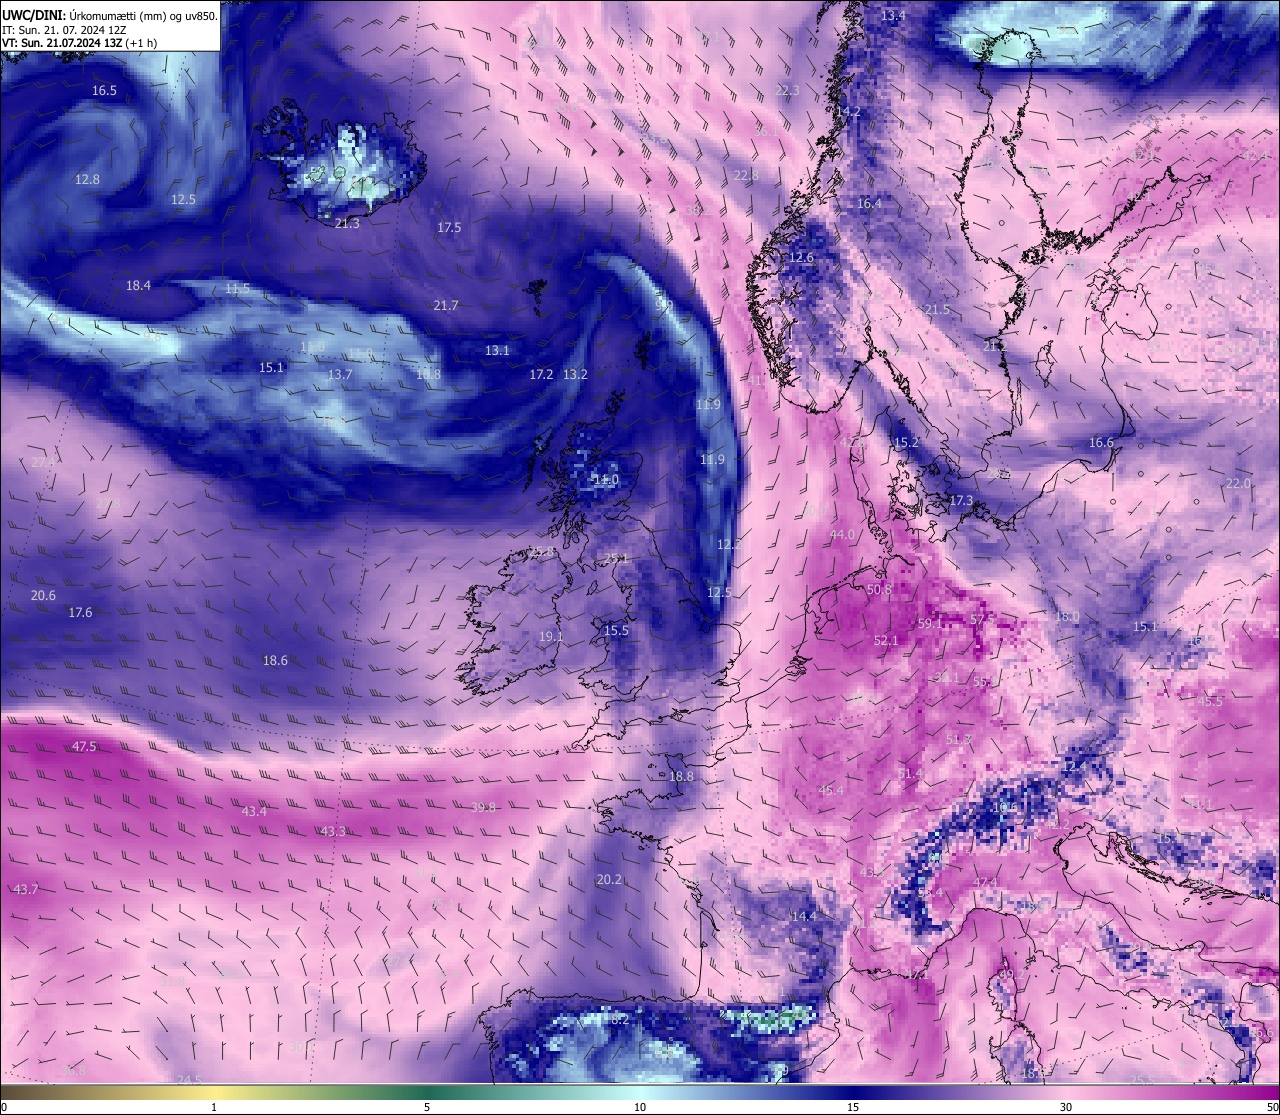1280x1115 pixels.
Task: Click the 13.4 value at top edge
Action: point(893,16)
